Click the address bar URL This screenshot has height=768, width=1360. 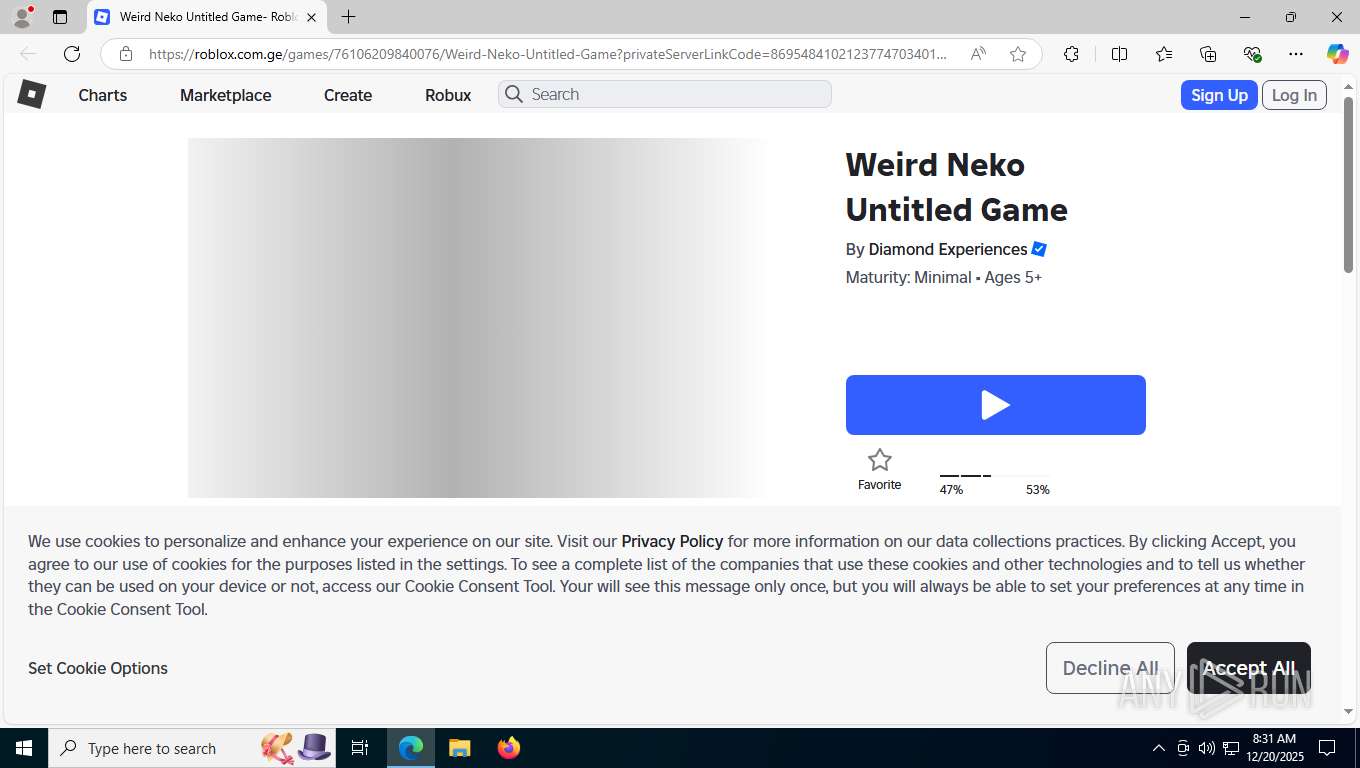[547, 54]
